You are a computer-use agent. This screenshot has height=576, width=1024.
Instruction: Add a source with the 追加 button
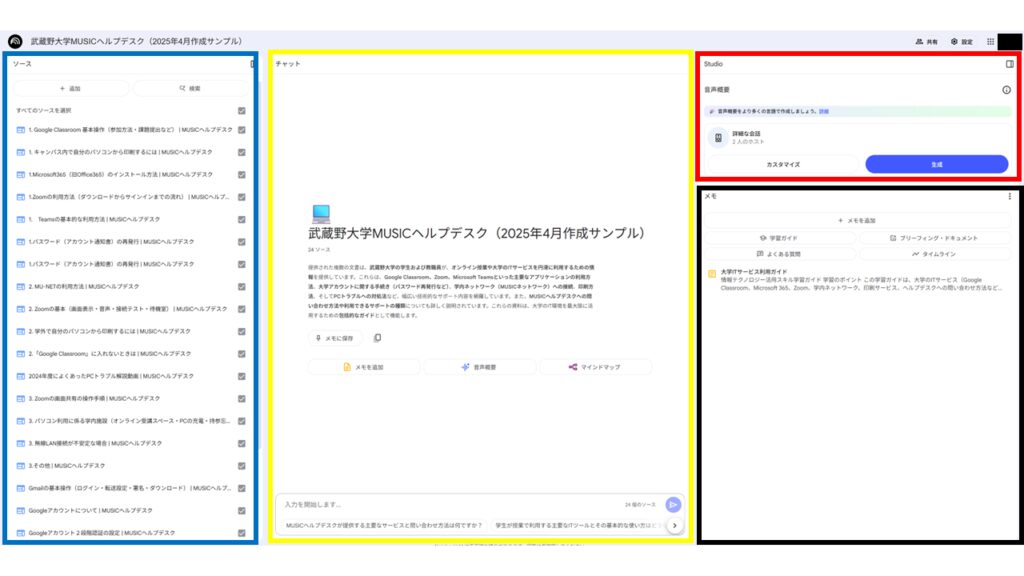coord(71,88)
